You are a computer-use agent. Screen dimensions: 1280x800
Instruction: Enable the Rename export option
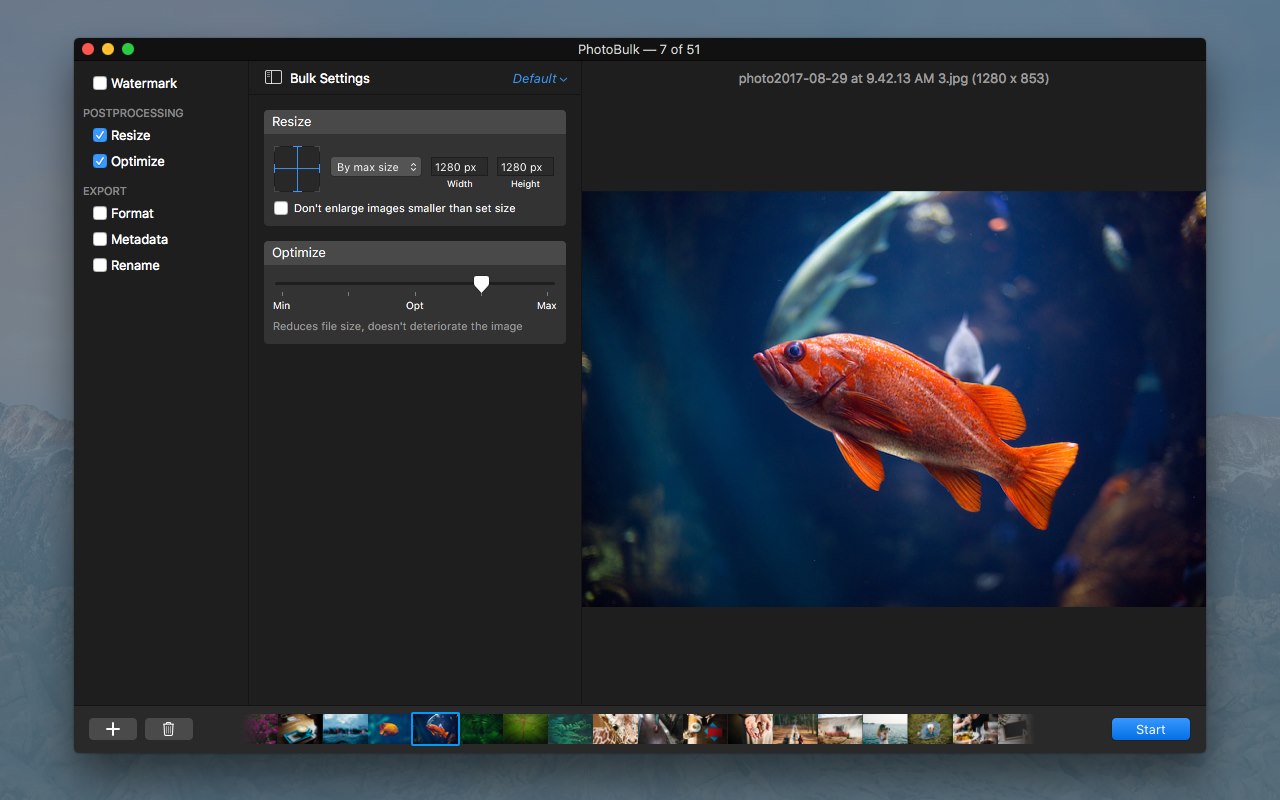point(99,265)
